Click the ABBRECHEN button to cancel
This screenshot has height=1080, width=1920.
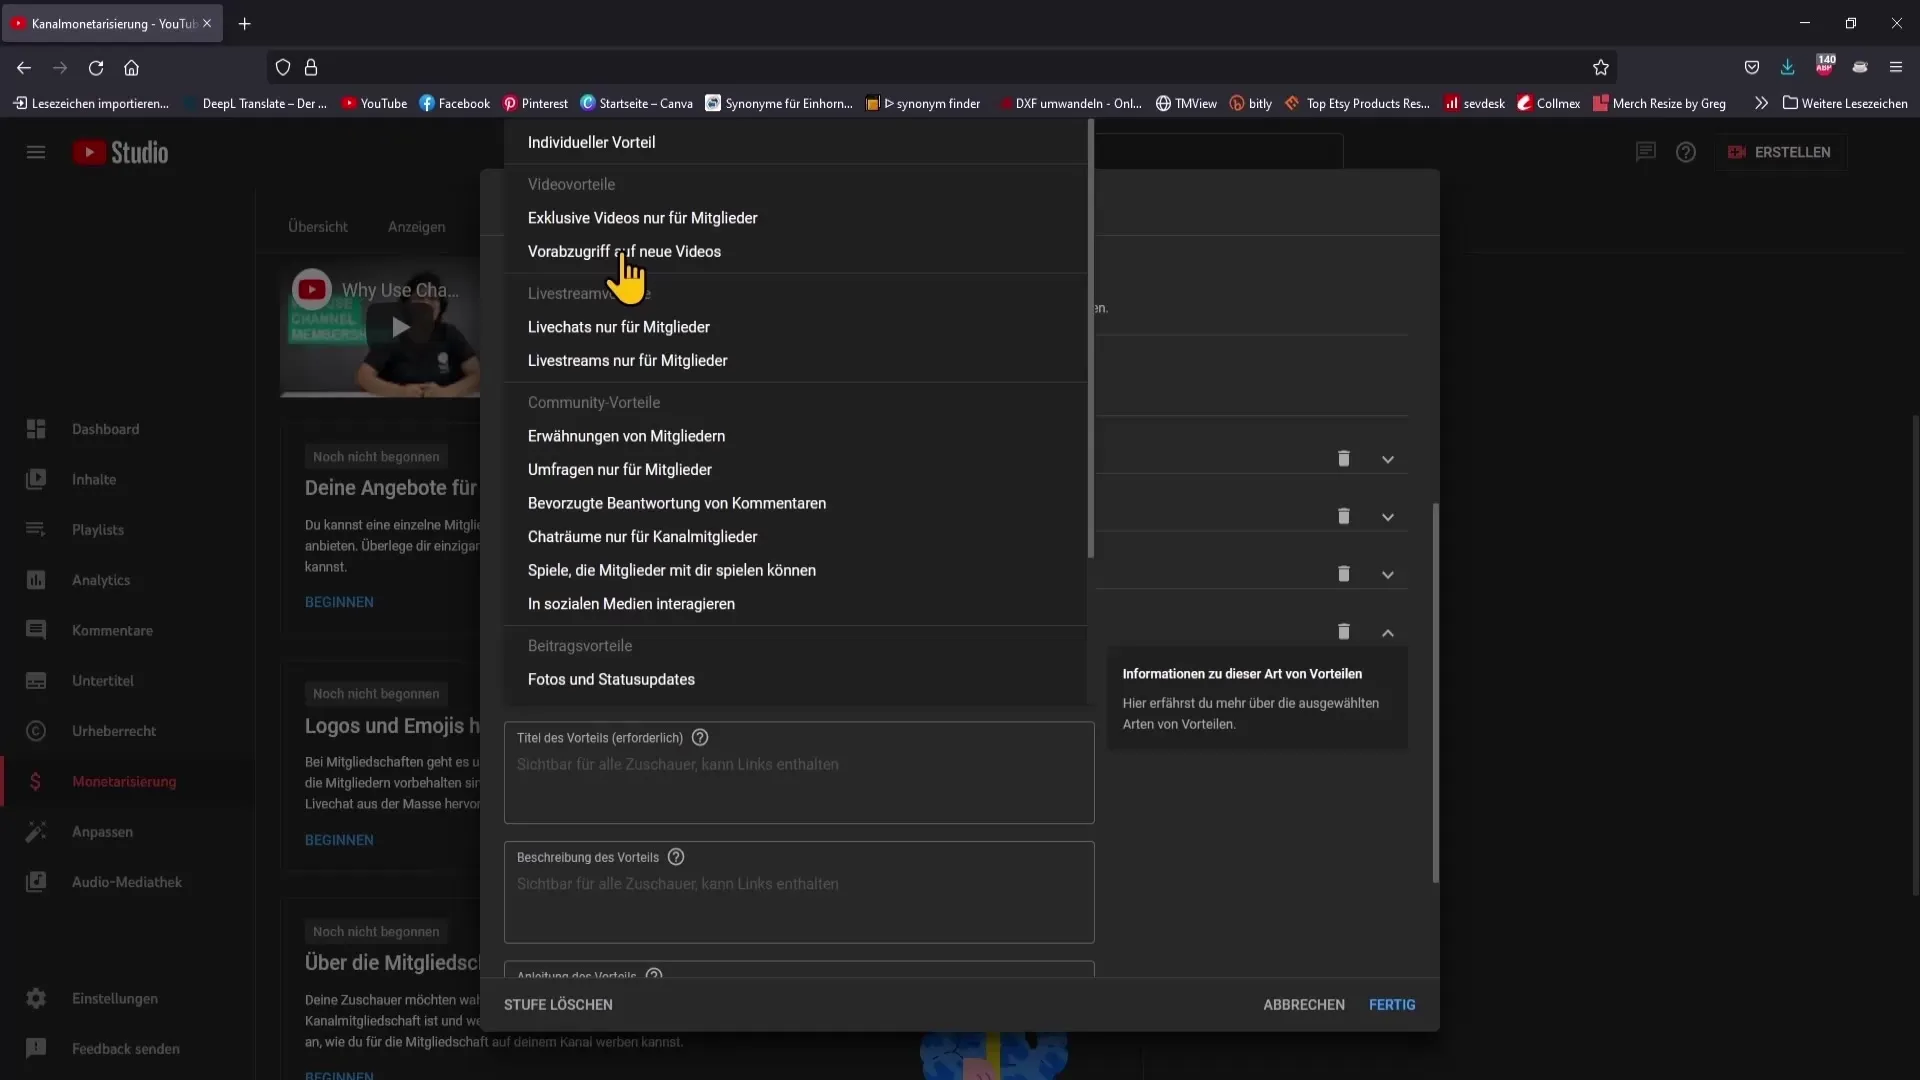(x=1303, y=1004)
